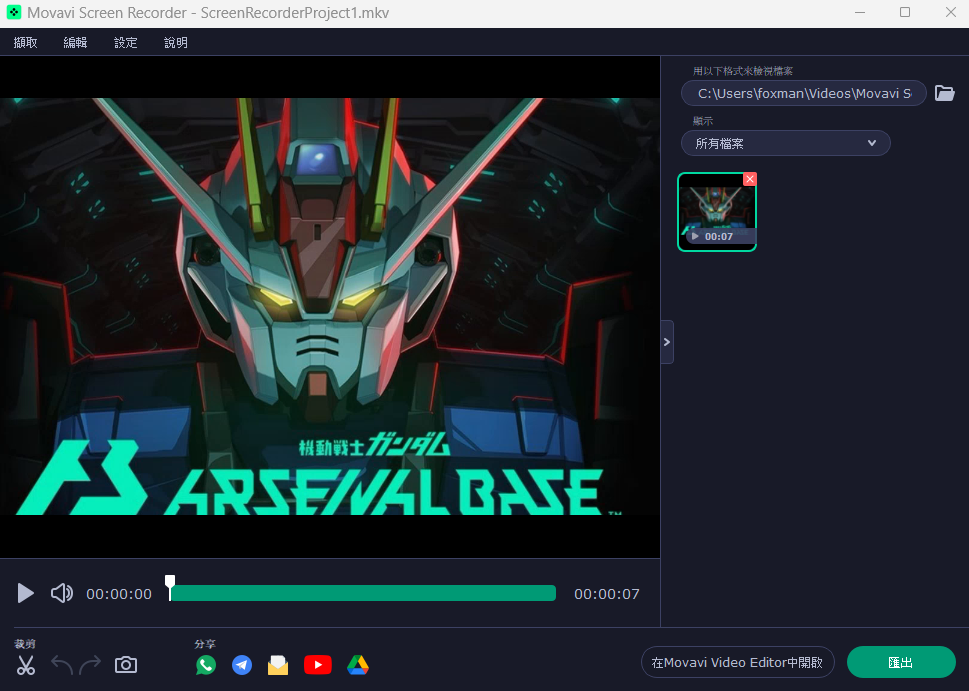The image size is (969, 691).
Task: Upload the recording to Google Drive
Action: [358, 665]
